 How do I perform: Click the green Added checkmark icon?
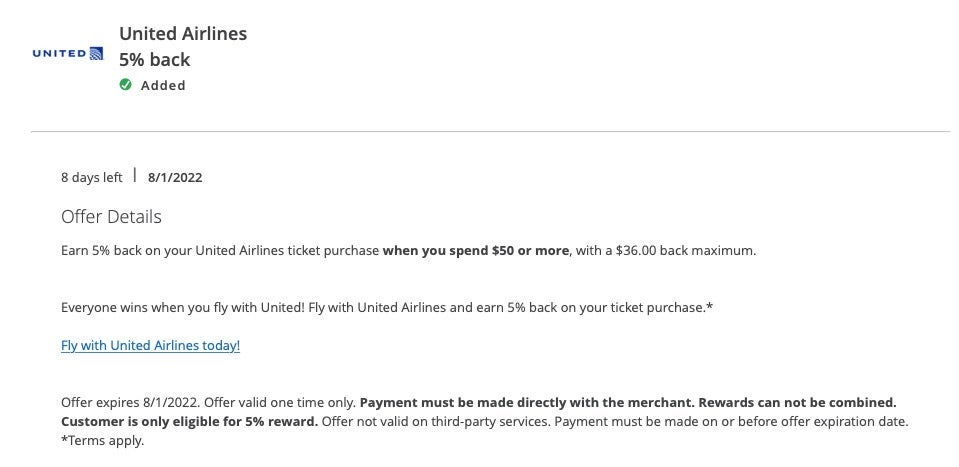(126, 85)
